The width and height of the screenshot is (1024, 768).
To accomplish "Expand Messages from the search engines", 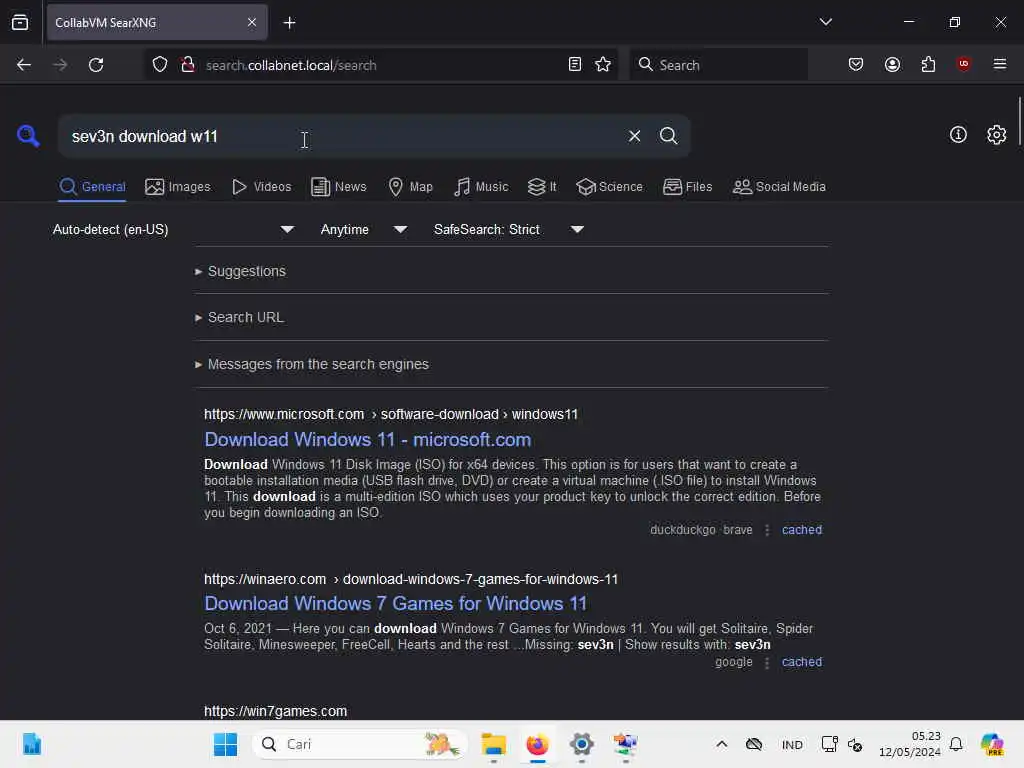I will point(312,364).
